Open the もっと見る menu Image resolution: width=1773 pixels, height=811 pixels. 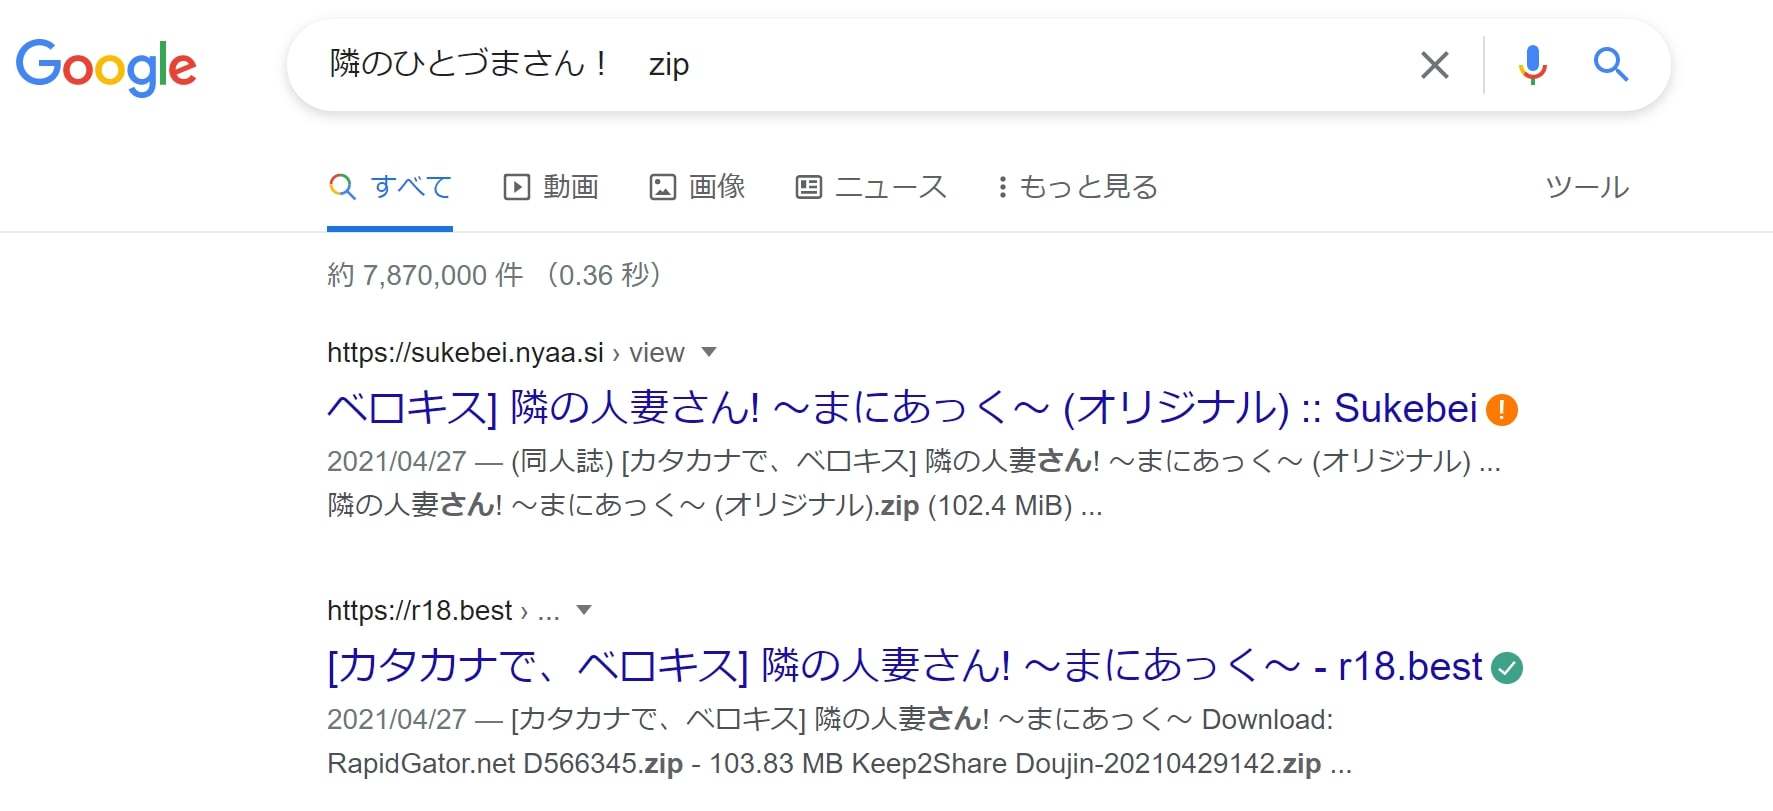point(1078,187)
